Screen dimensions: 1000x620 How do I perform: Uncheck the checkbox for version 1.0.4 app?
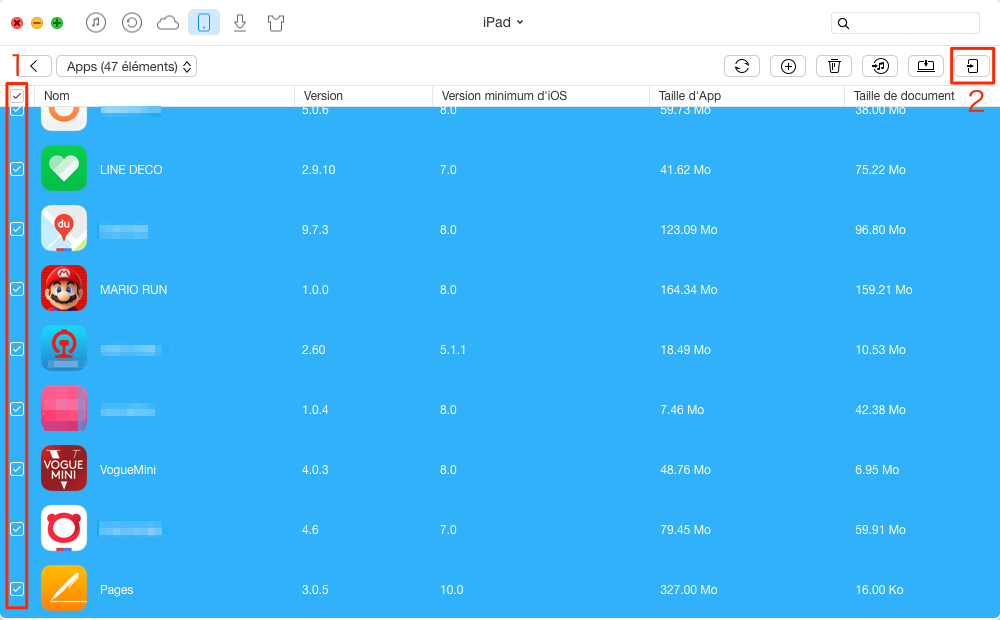[17, 409]
